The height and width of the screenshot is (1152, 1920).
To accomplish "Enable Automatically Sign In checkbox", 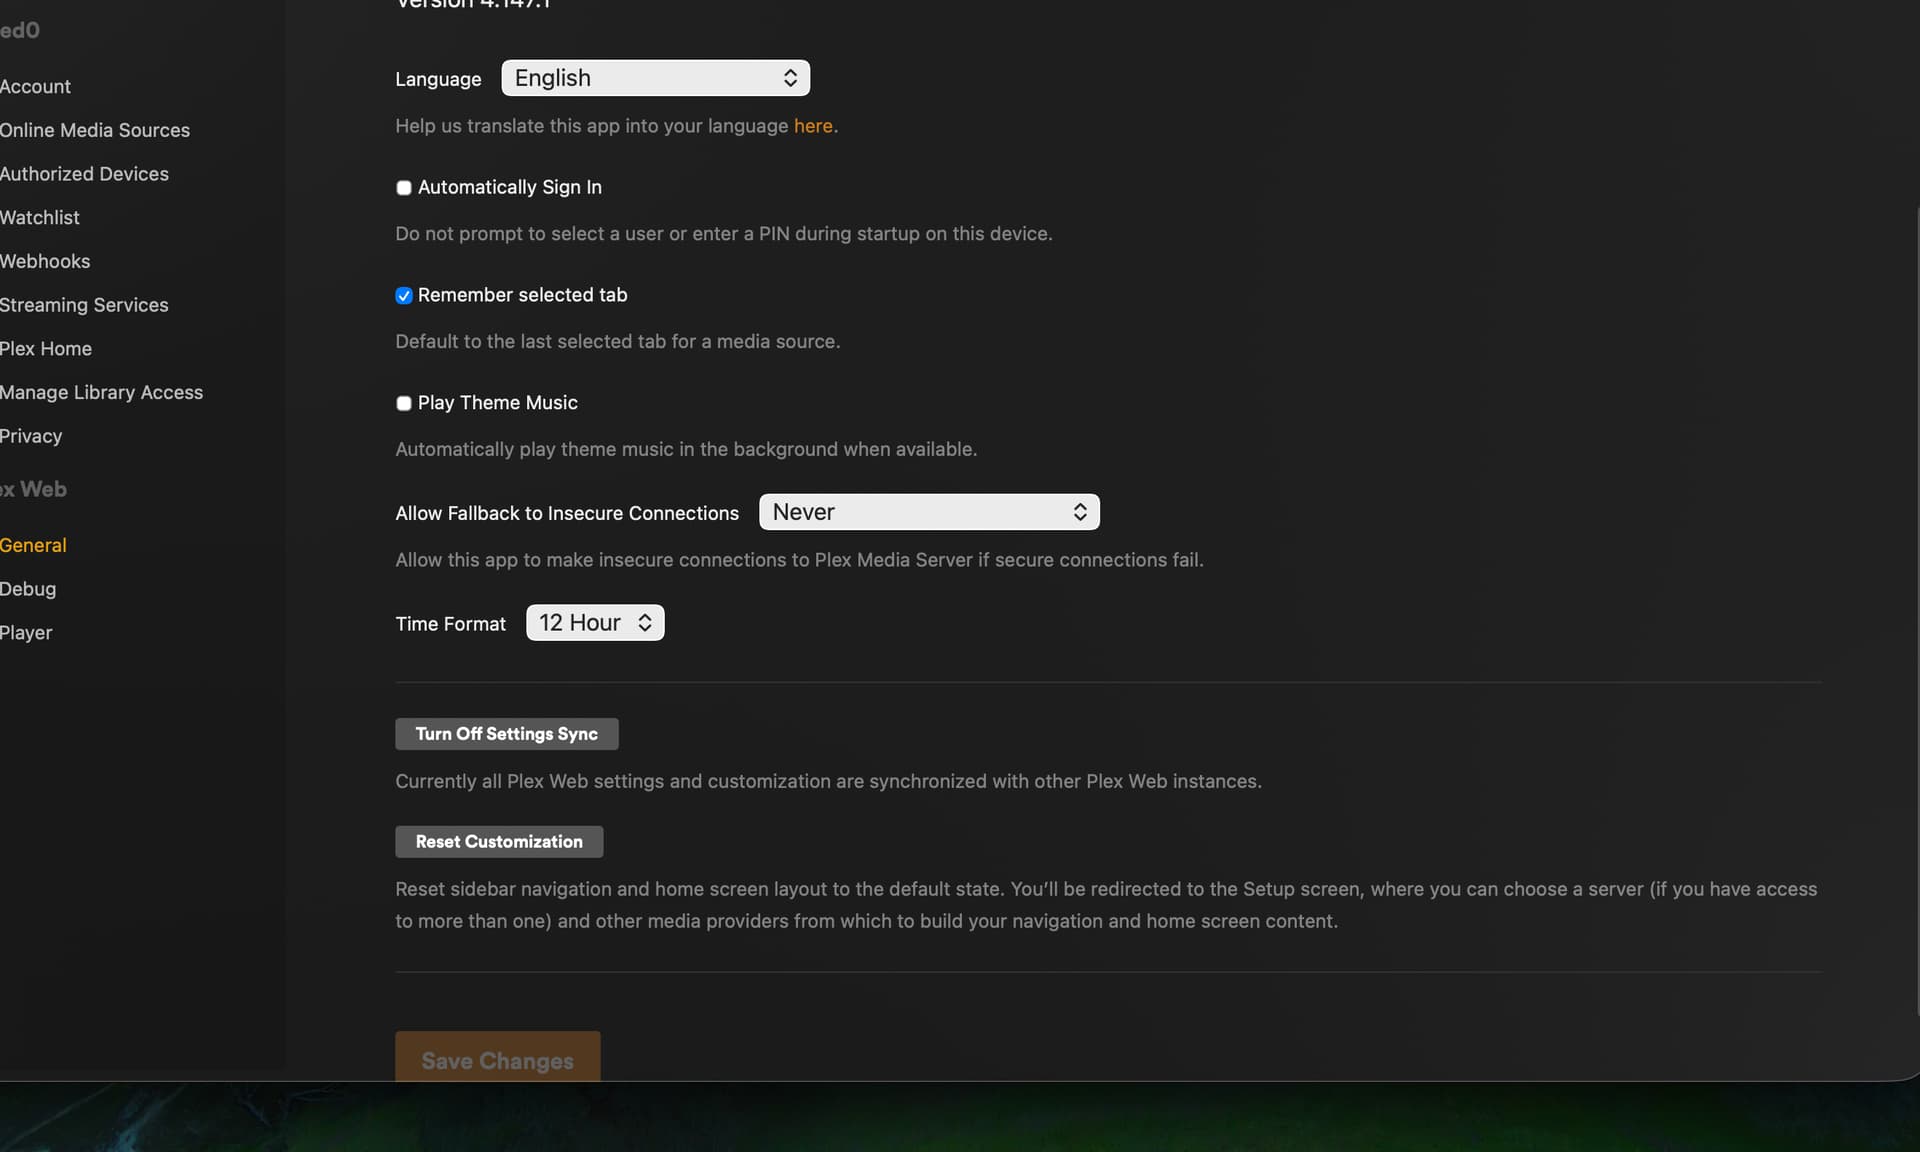I will [404, 188].
